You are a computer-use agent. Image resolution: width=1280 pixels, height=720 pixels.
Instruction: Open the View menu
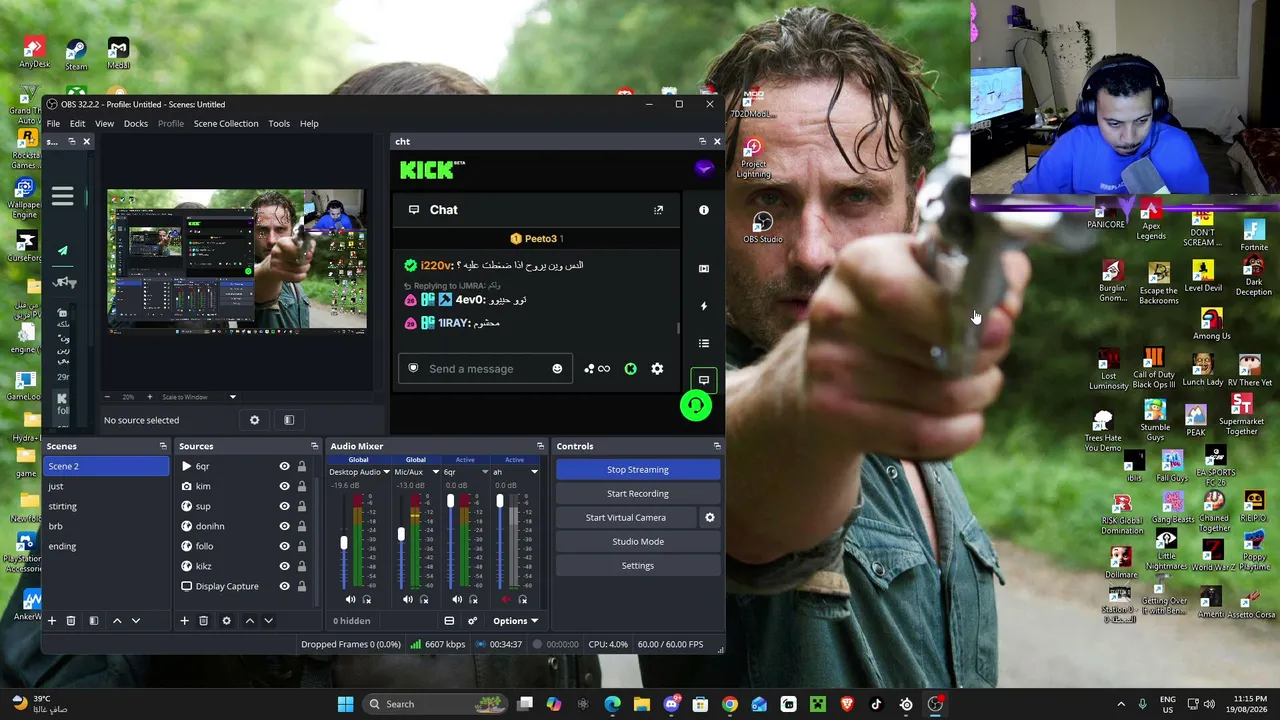104,124
